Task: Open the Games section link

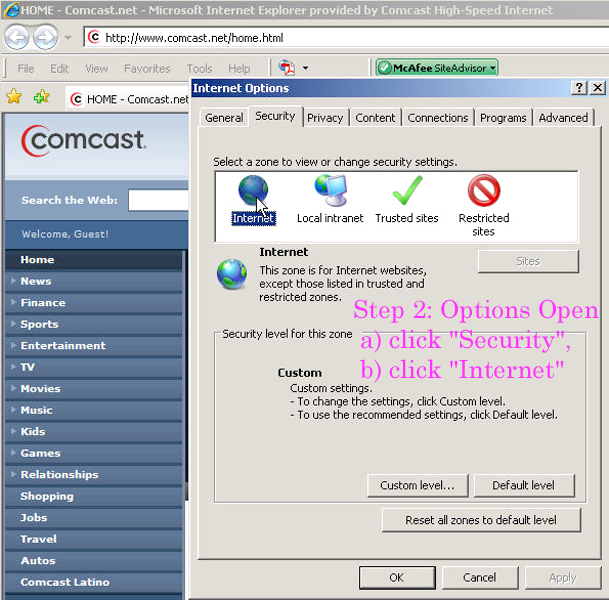Action: (x=40, y=453)
